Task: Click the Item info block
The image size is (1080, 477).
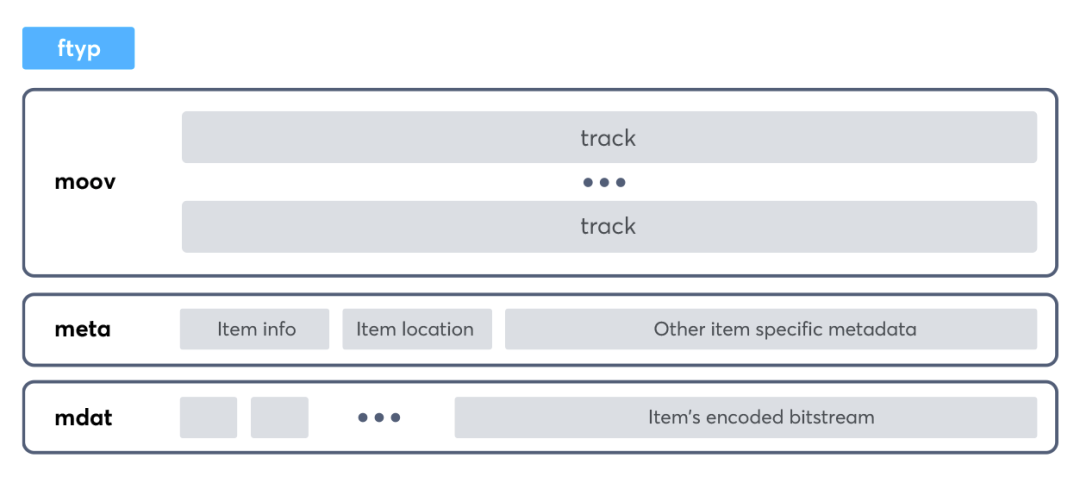Action: [255, 329]
